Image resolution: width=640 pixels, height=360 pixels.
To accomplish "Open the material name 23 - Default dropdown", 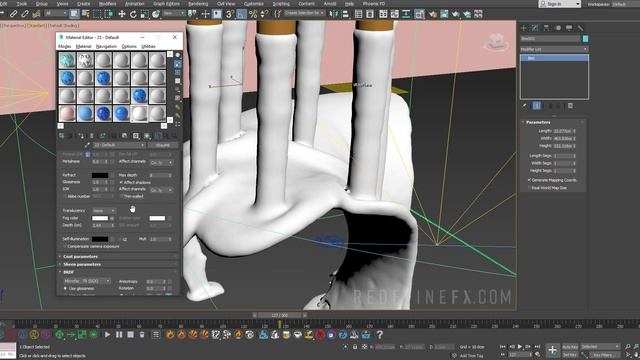I will pos(119,145).
